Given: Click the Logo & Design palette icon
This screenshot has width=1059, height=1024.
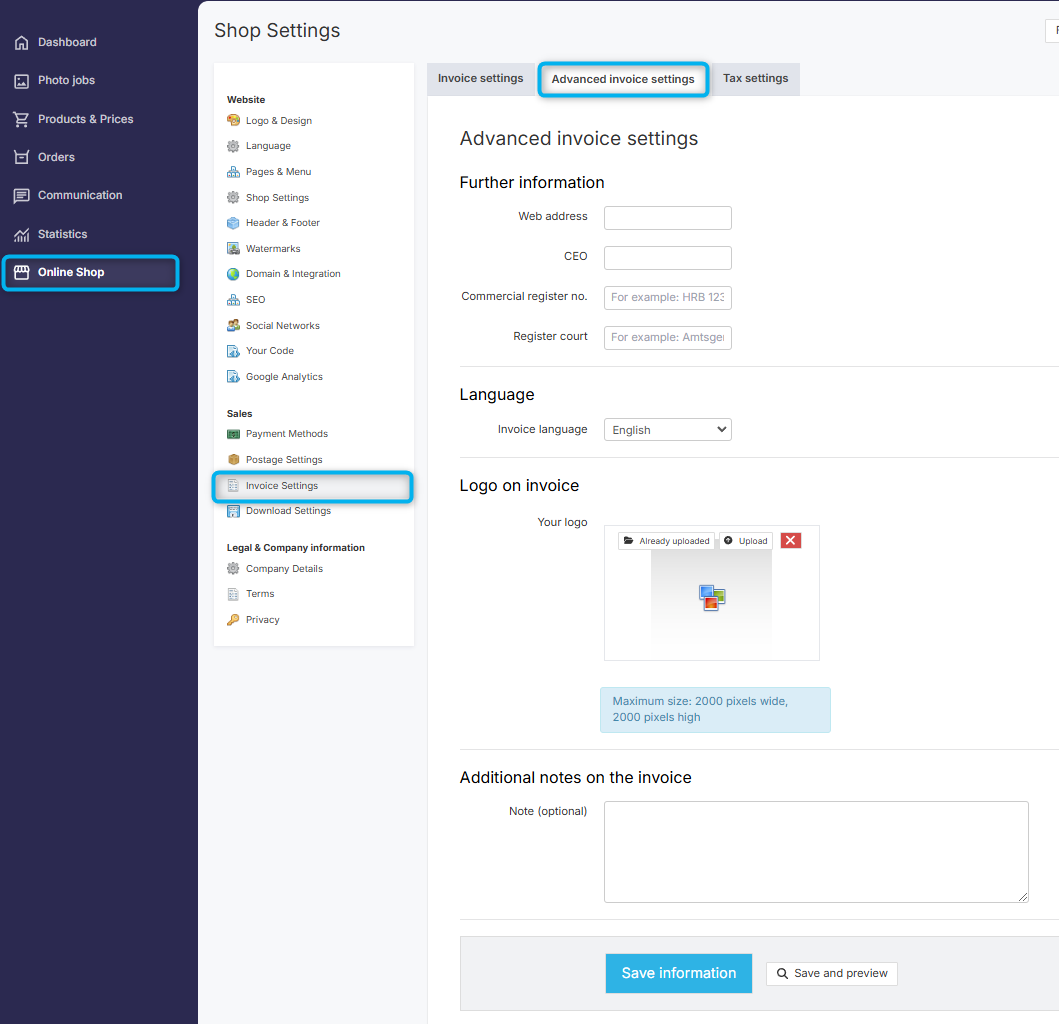Looking at the screenshot, I should click(x=233, y=120).
